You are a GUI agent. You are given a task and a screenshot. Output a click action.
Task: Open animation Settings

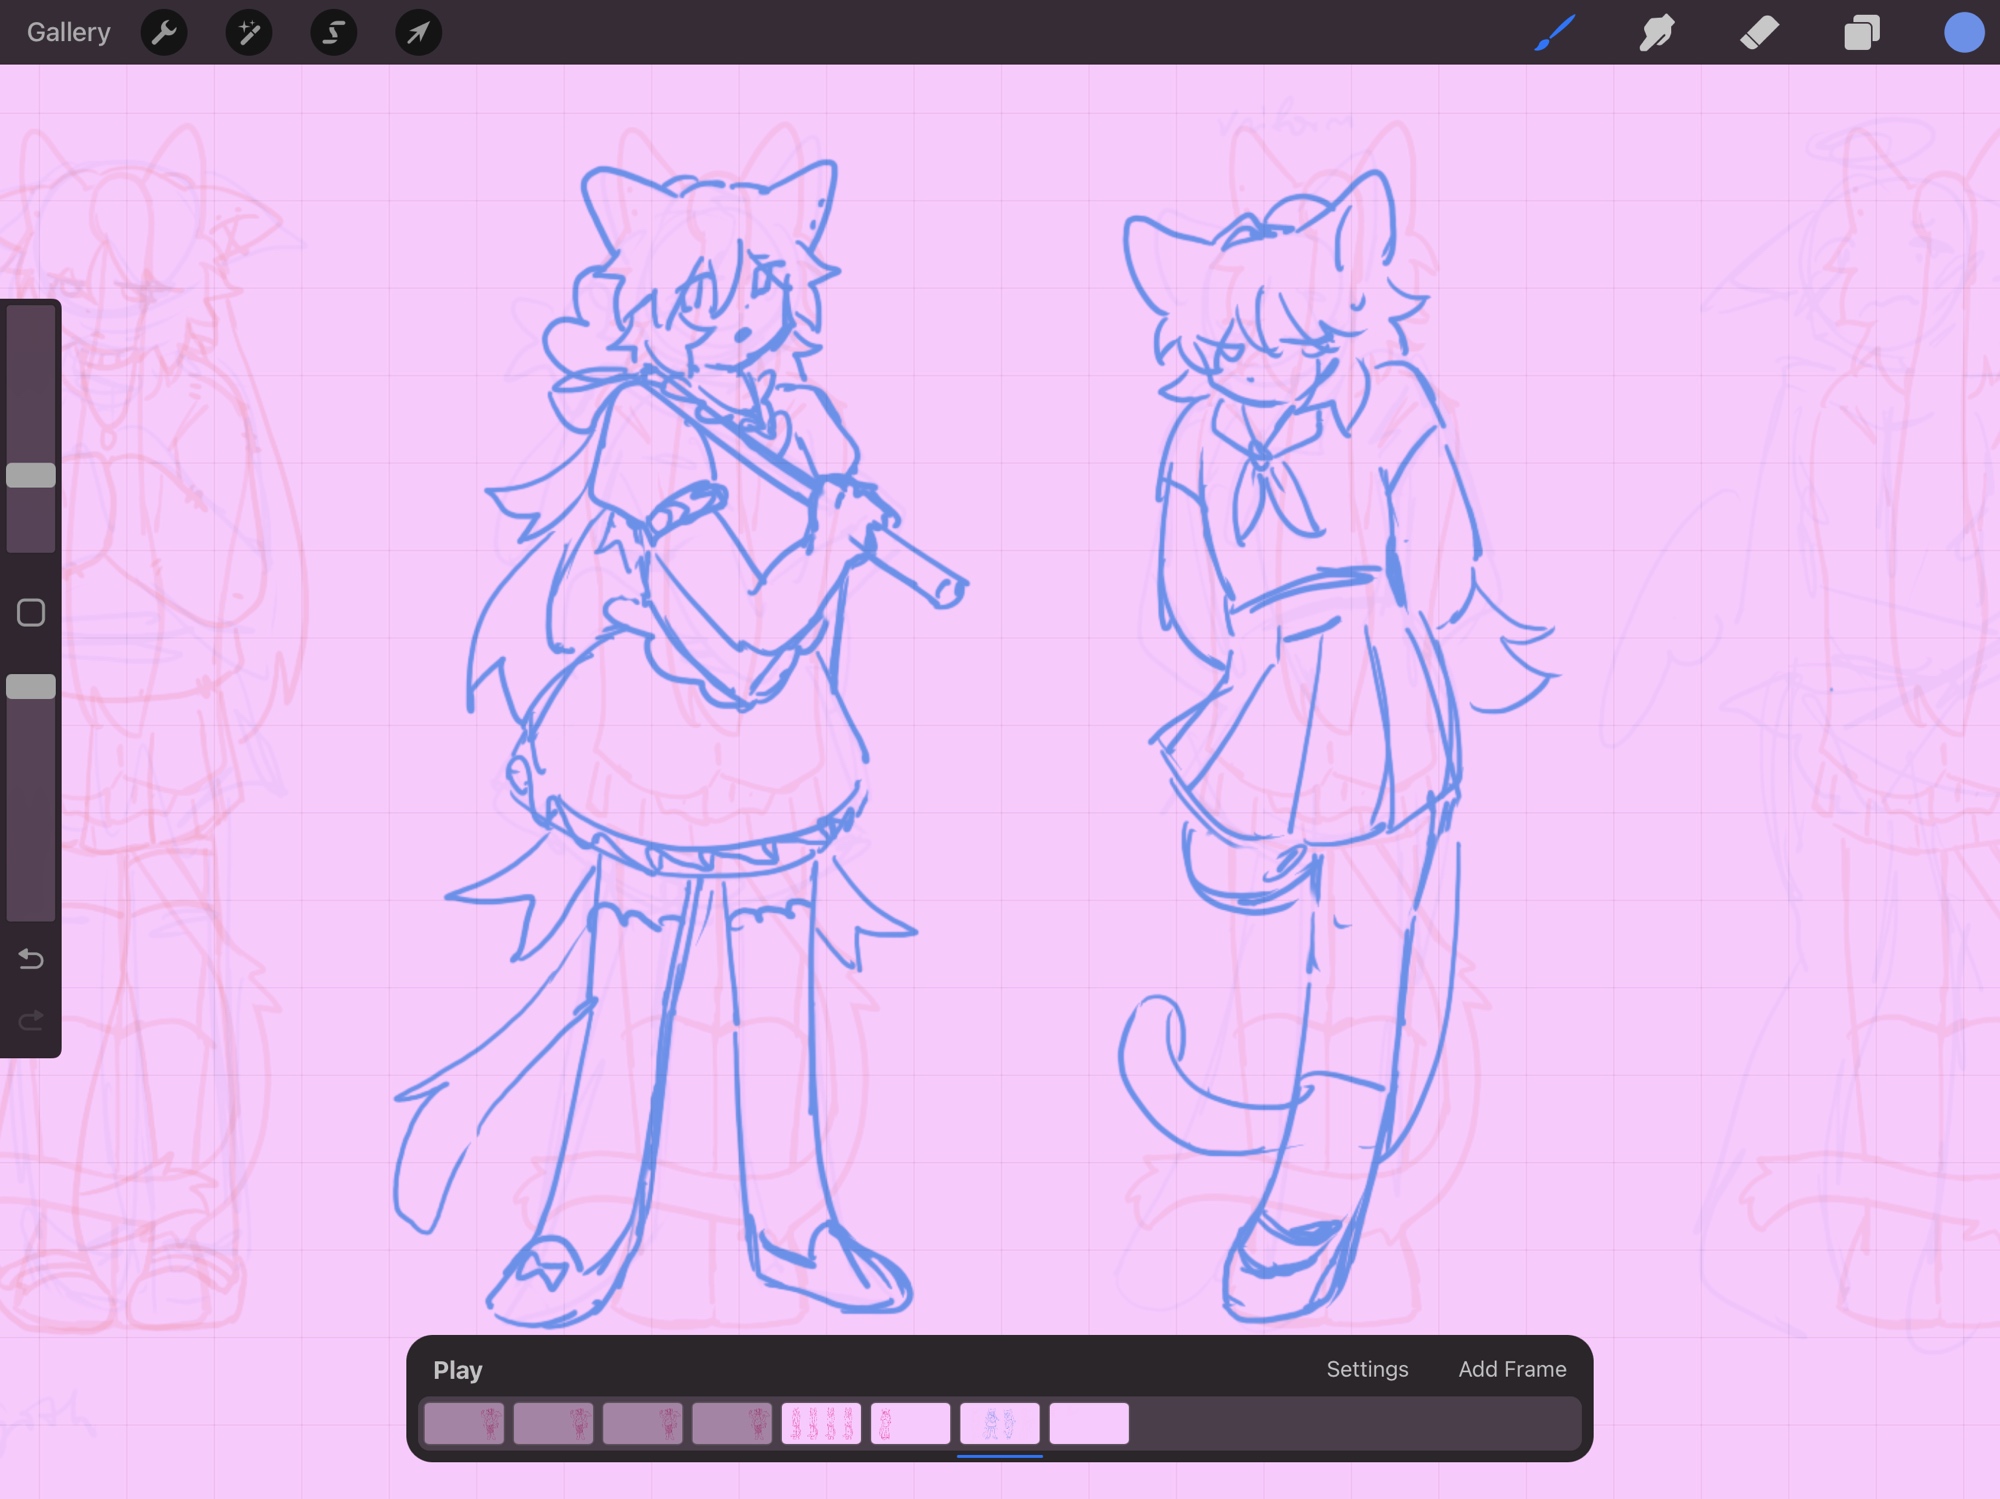[x=1366, y=1369]
